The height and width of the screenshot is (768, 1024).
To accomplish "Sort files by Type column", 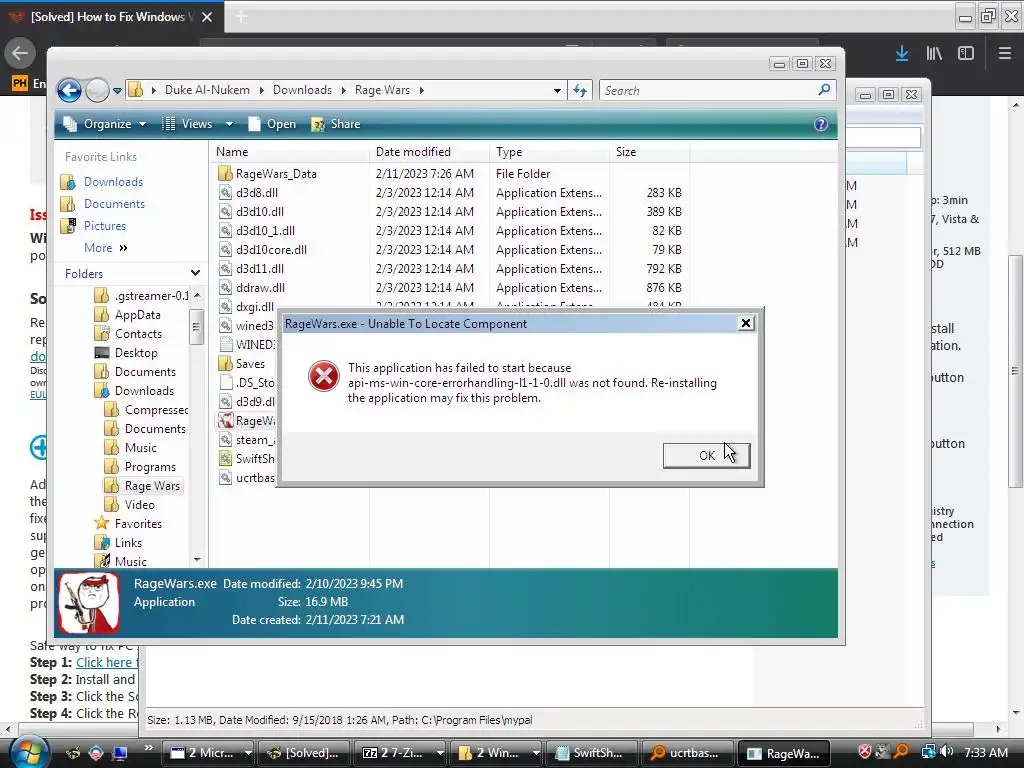I will [x=549, y=152].
